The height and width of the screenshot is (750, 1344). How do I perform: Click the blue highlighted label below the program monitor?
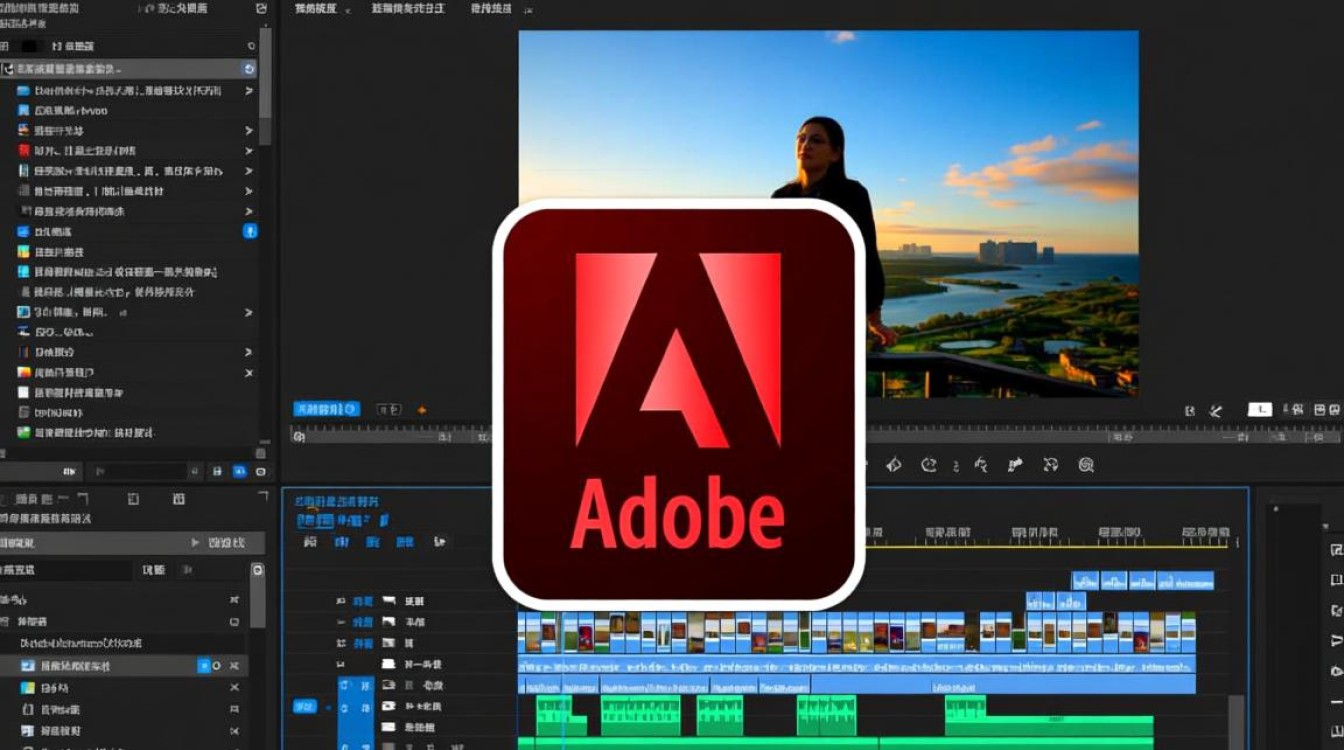tap(326, 409)
